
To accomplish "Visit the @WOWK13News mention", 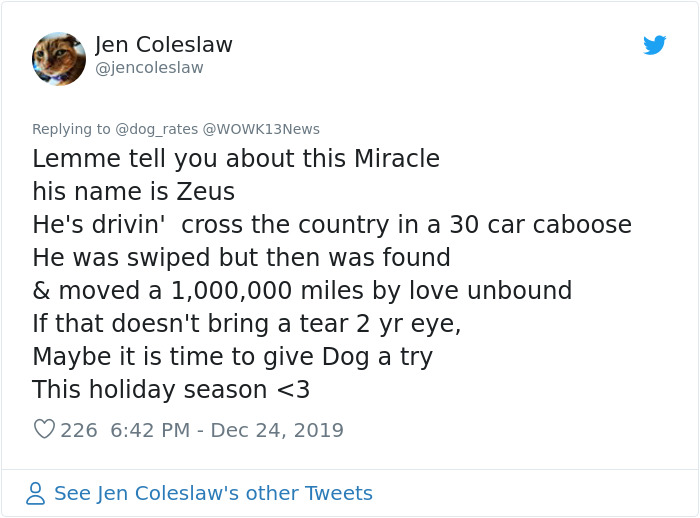I will tap(261, 129).
